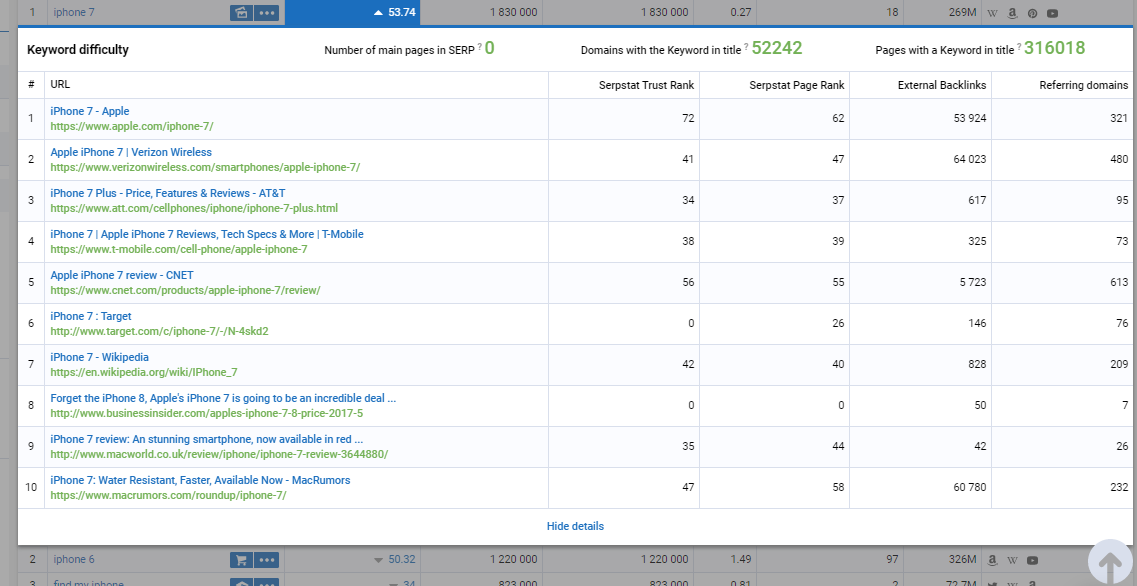Click the 52242 domains count
The width and height of the screenshot is (1137, 586).
coord(777,48)
